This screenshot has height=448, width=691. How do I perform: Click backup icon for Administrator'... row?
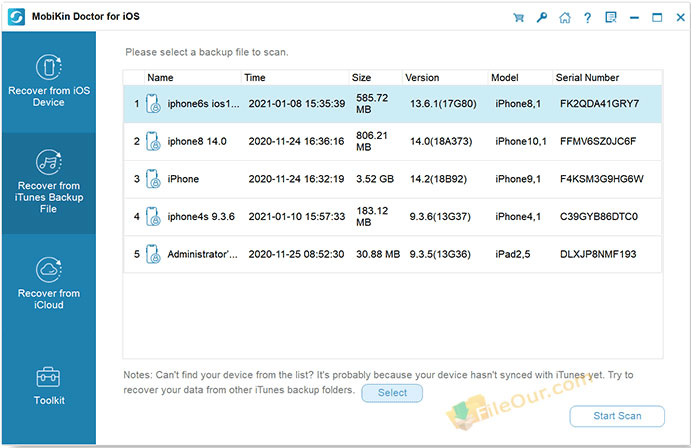[x=153, y=254]
